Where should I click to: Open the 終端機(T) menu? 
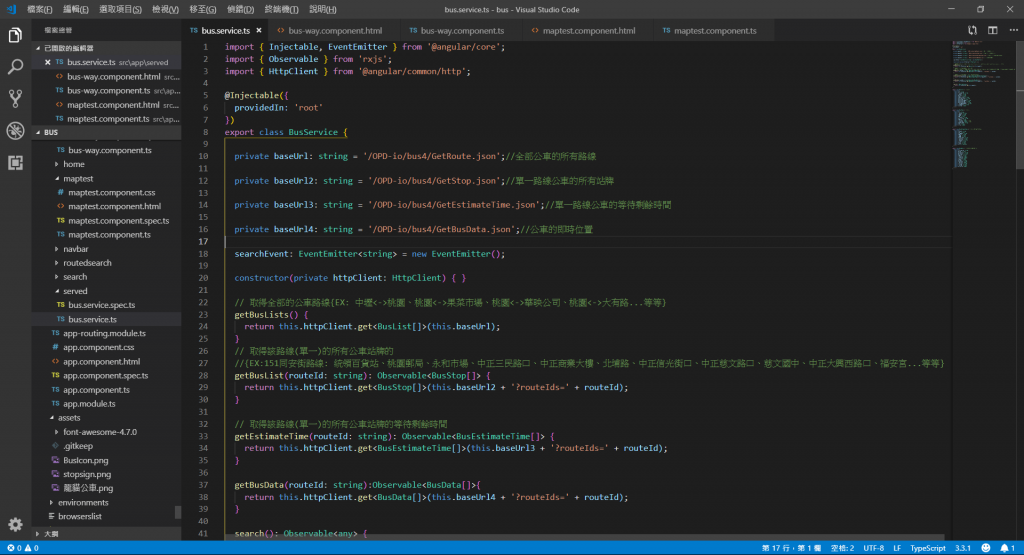point(281,9)
